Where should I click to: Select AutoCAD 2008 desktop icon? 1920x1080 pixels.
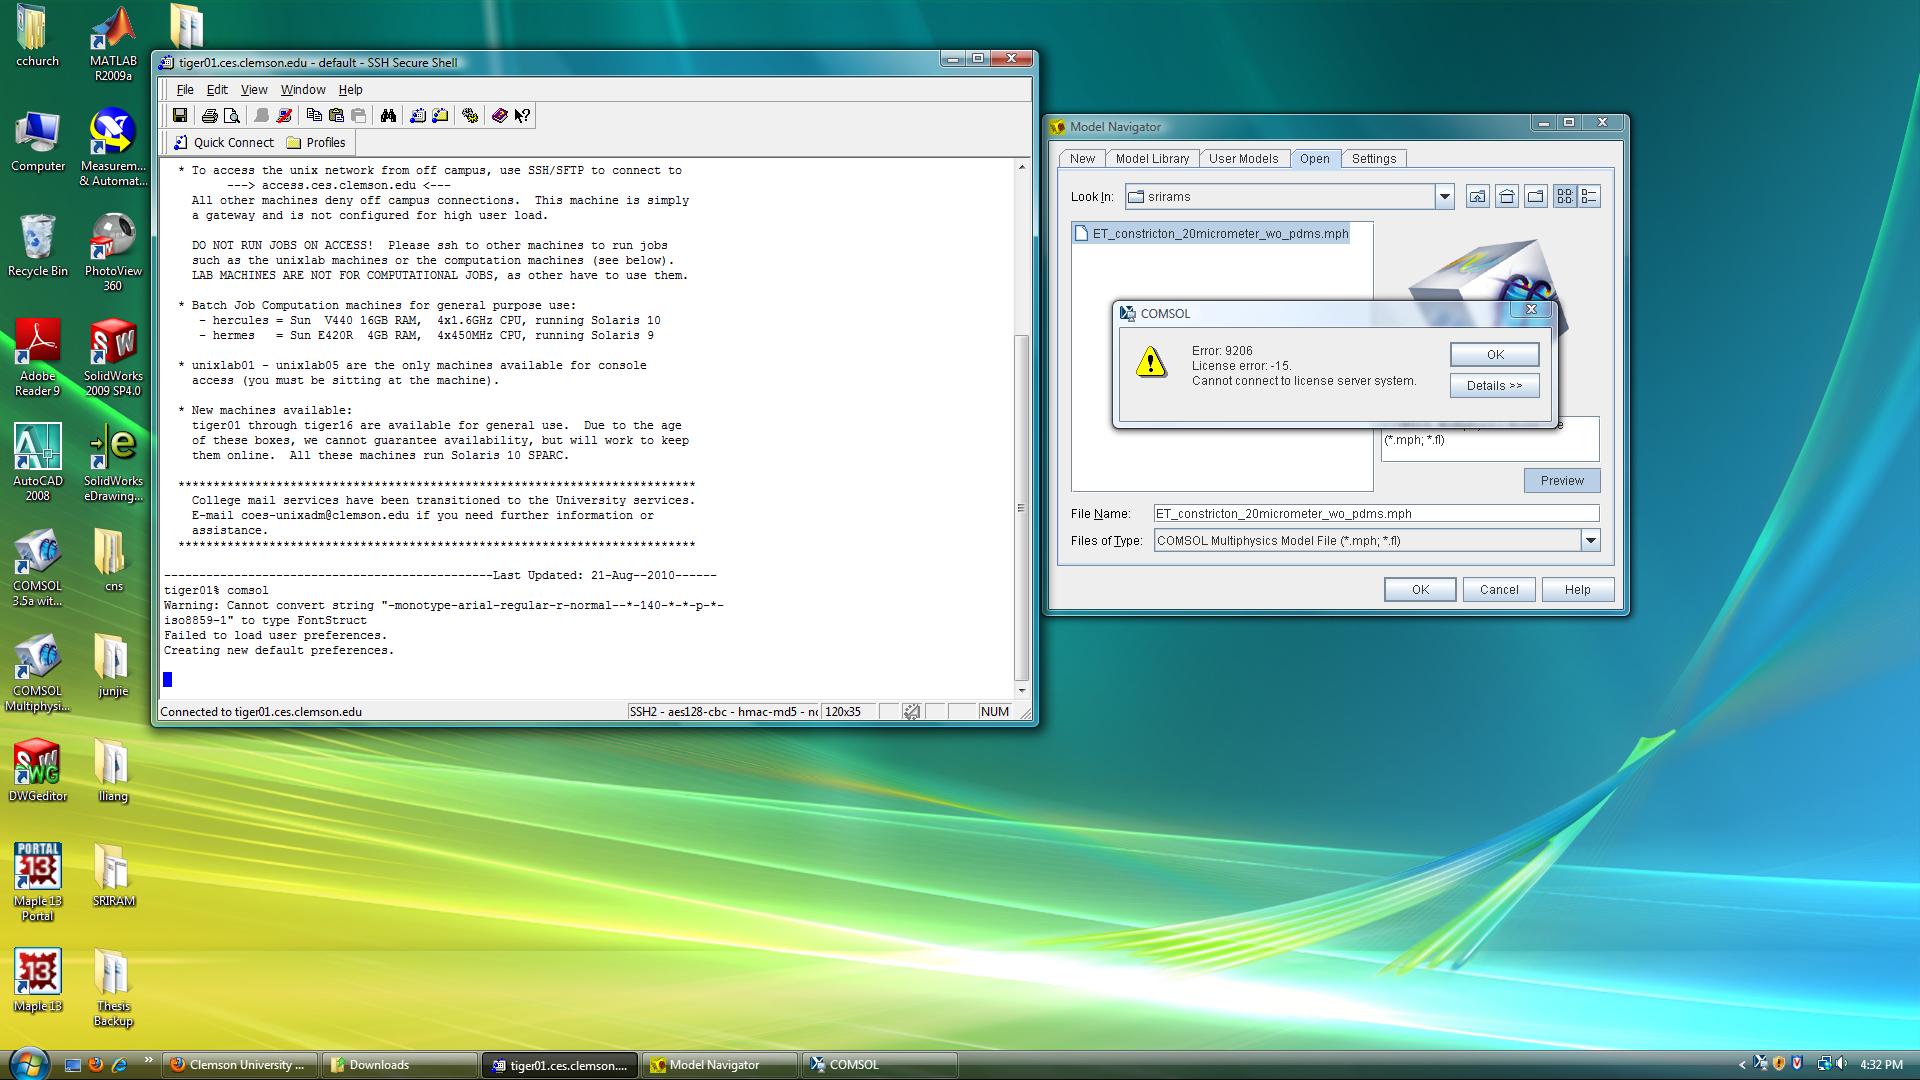(x=38, y=463)
